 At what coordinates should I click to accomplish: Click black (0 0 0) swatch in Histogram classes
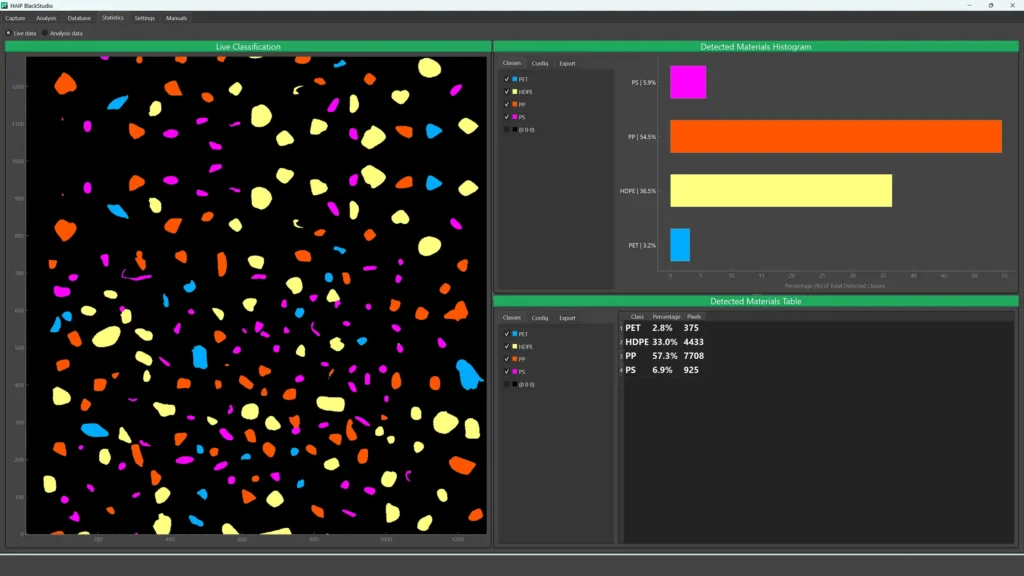[x=515, y=130]
